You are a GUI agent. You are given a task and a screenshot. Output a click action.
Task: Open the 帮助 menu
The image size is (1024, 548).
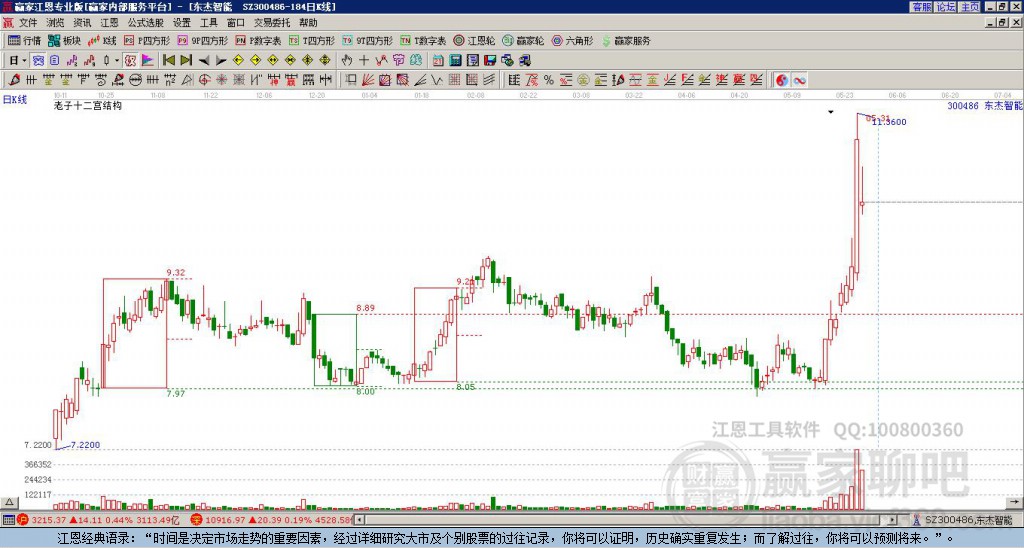[x=308, y=23]
